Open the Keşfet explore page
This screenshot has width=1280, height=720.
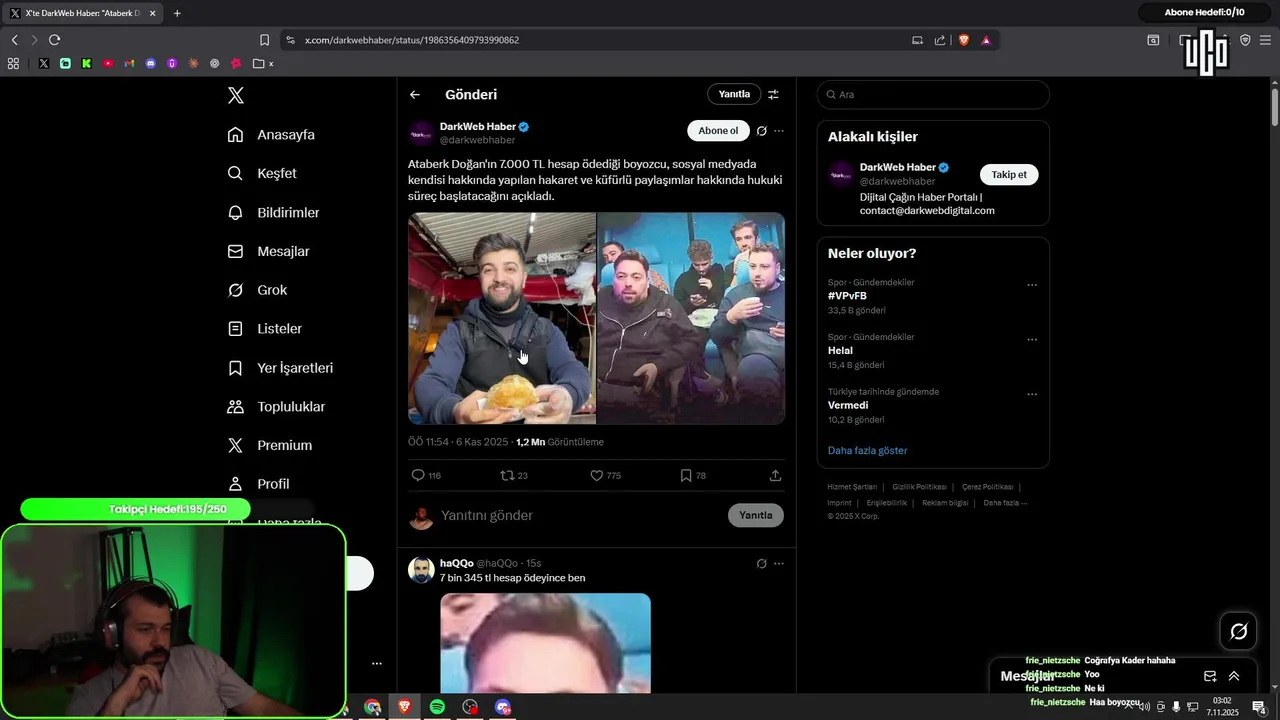coord(262,173)
